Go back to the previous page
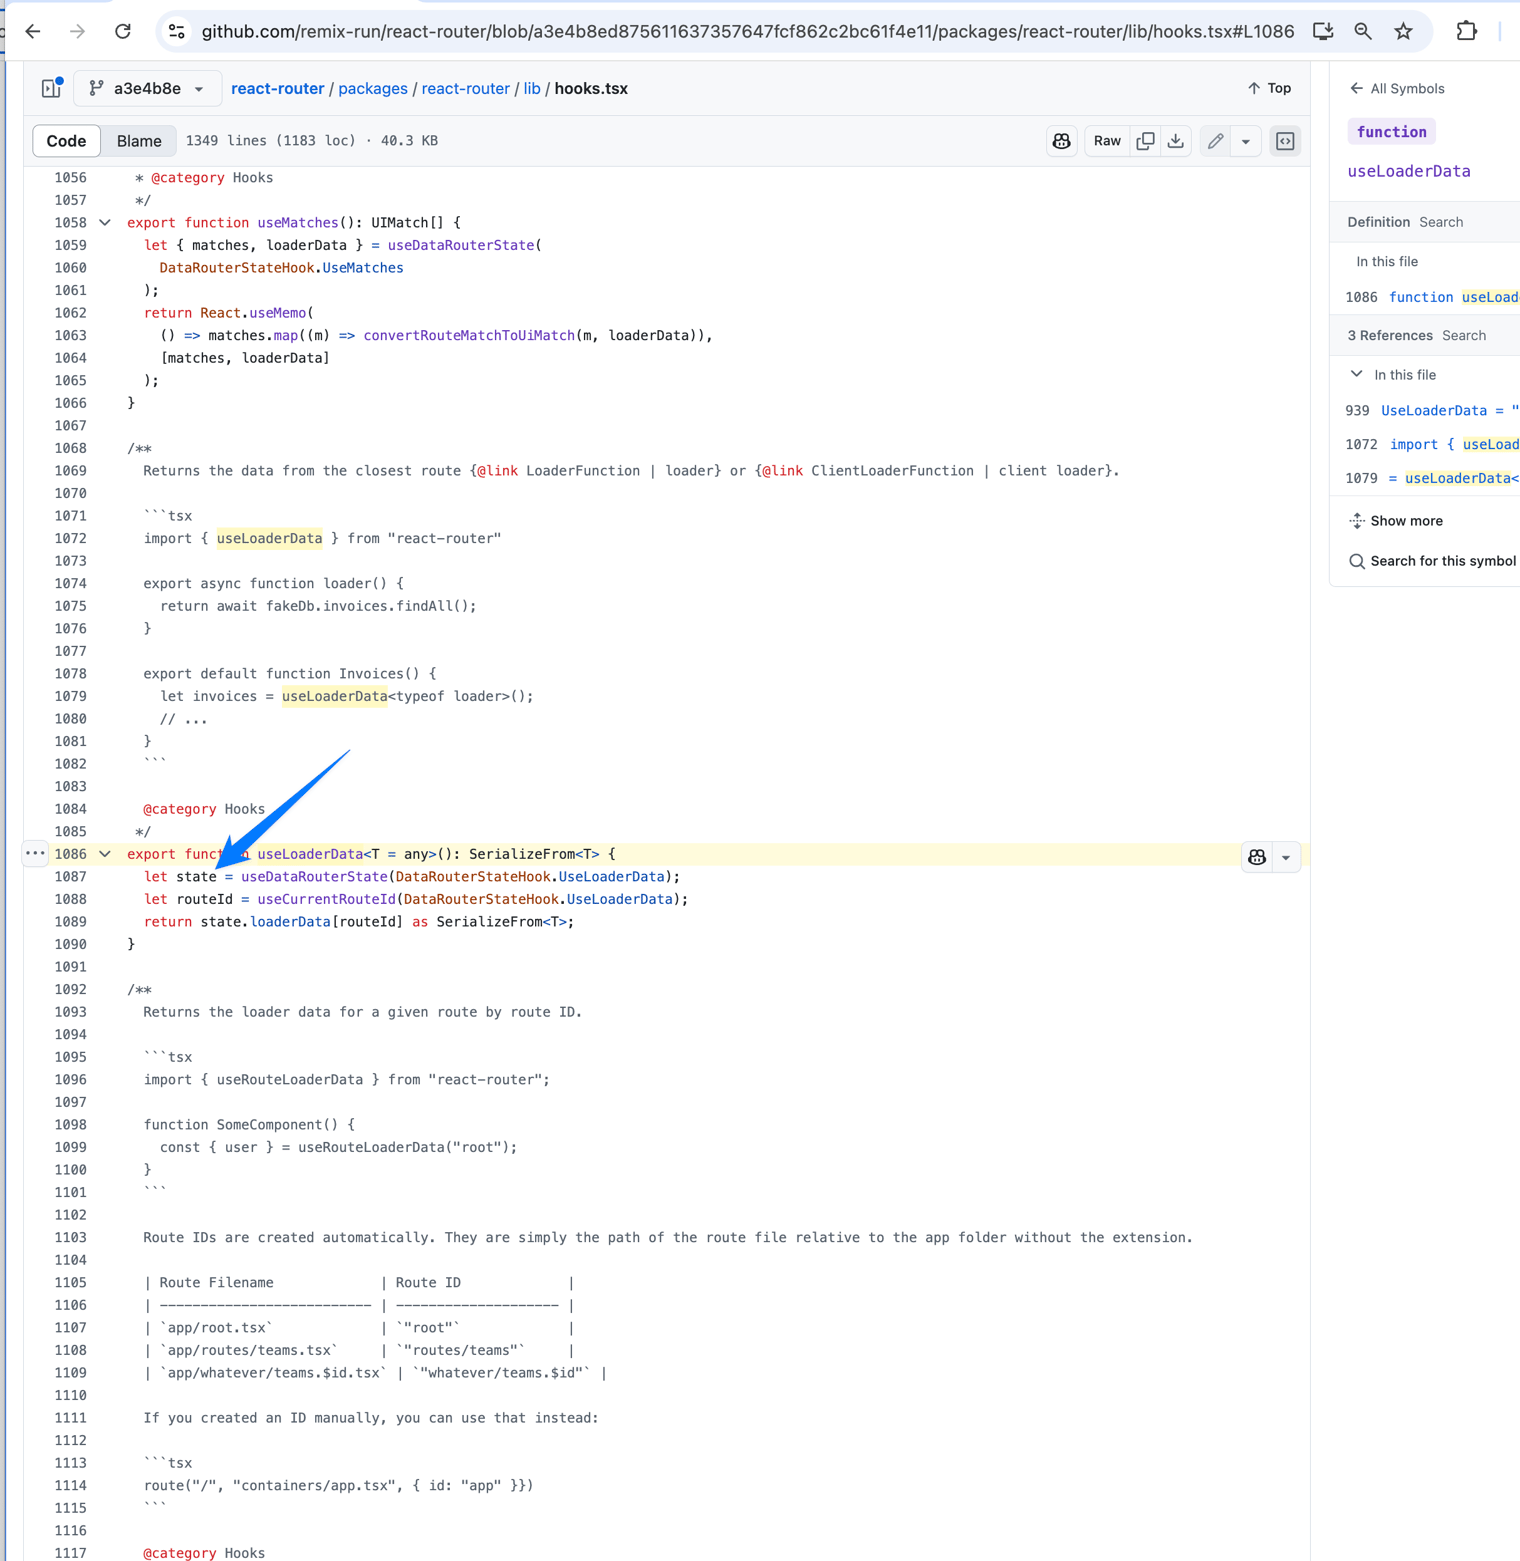This screenshot has height=1561, width=1520. pyautogui.click(x=33, y=32)
